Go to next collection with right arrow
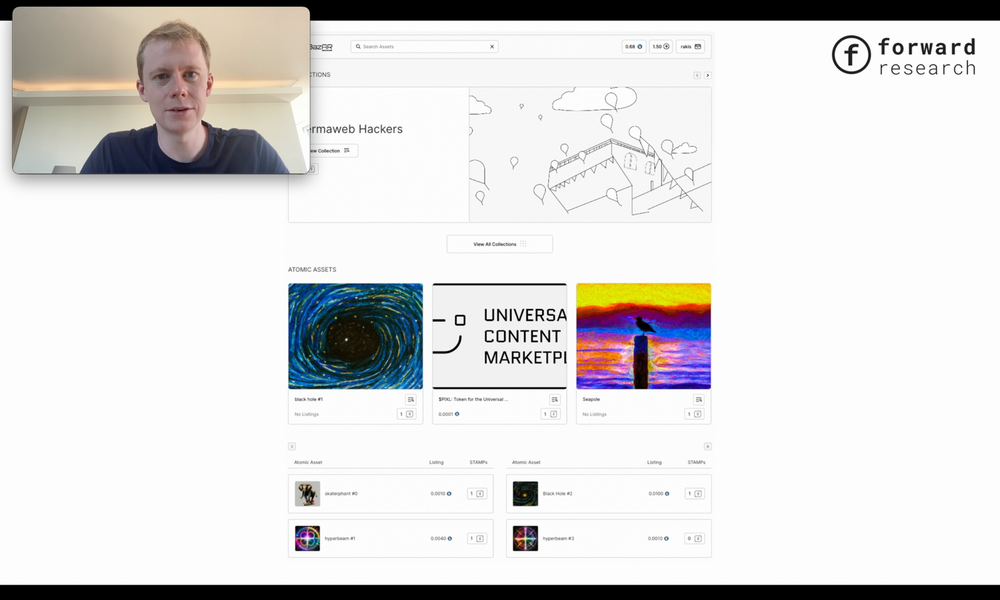Viewport: 1000px width, 600px height. [708, 75]
